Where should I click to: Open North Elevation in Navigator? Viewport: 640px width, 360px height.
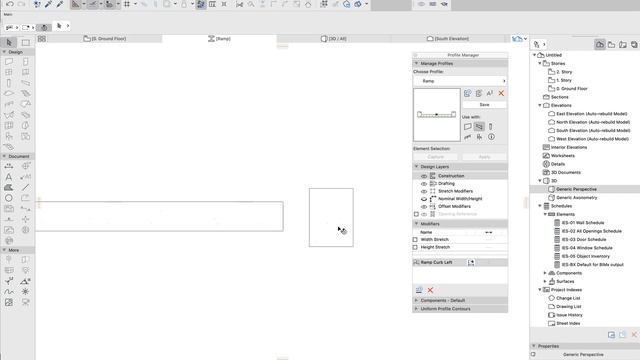(593, 122)
